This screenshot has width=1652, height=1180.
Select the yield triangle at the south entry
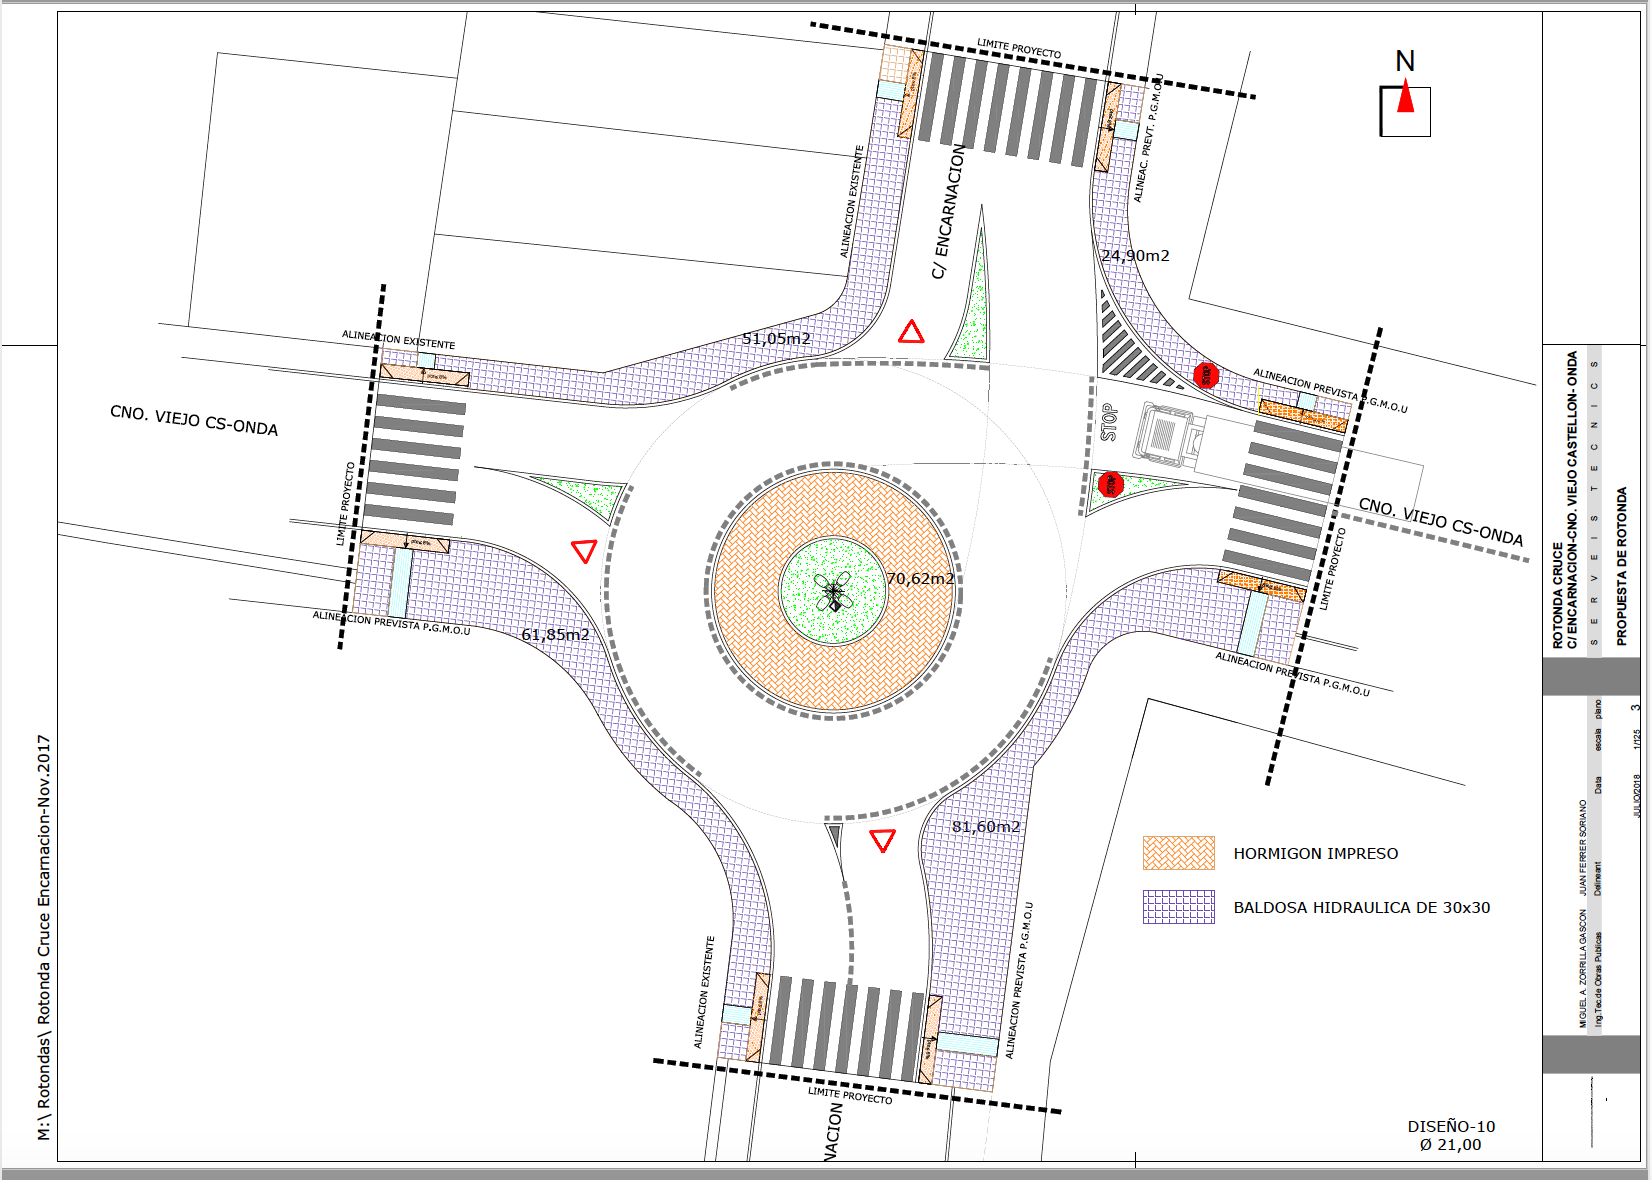(x=882, y=840)
